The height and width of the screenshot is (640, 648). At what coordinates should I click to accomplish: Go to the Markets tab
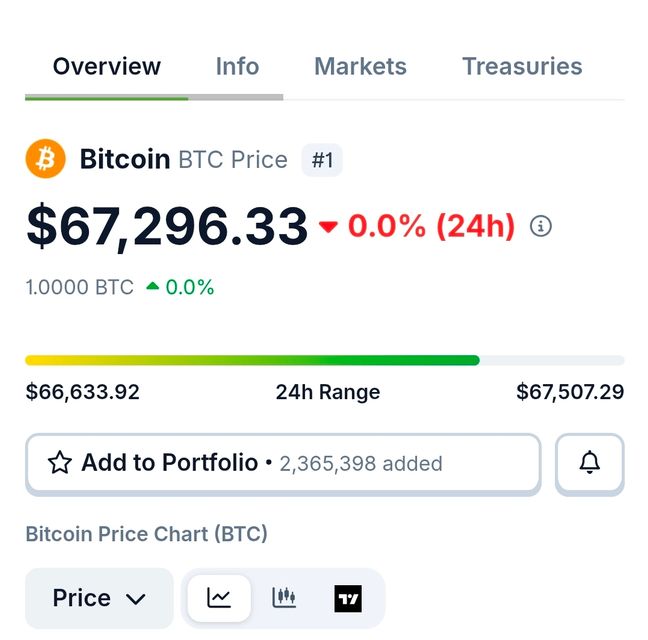(x=360, y=67)
